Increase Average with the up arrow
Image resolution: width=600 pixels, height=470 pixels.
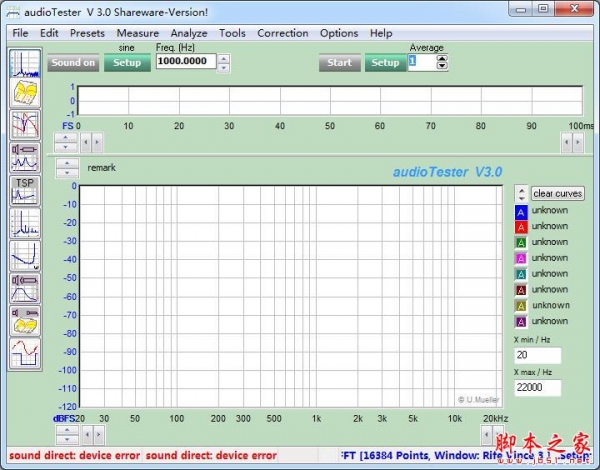pos(442,59)
